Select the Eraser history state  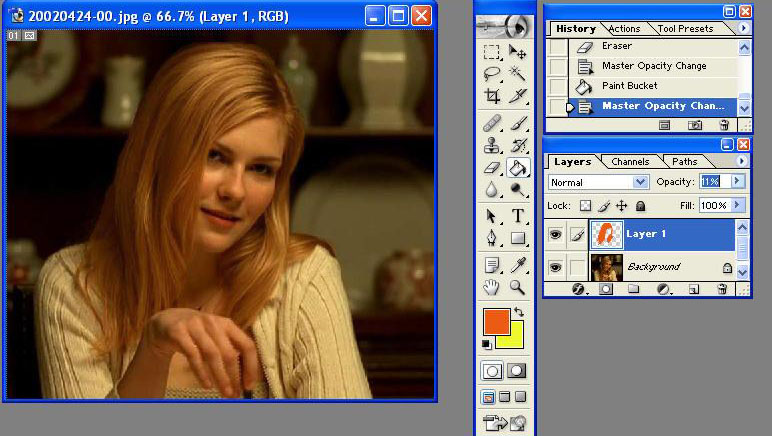tap(616, 46)
